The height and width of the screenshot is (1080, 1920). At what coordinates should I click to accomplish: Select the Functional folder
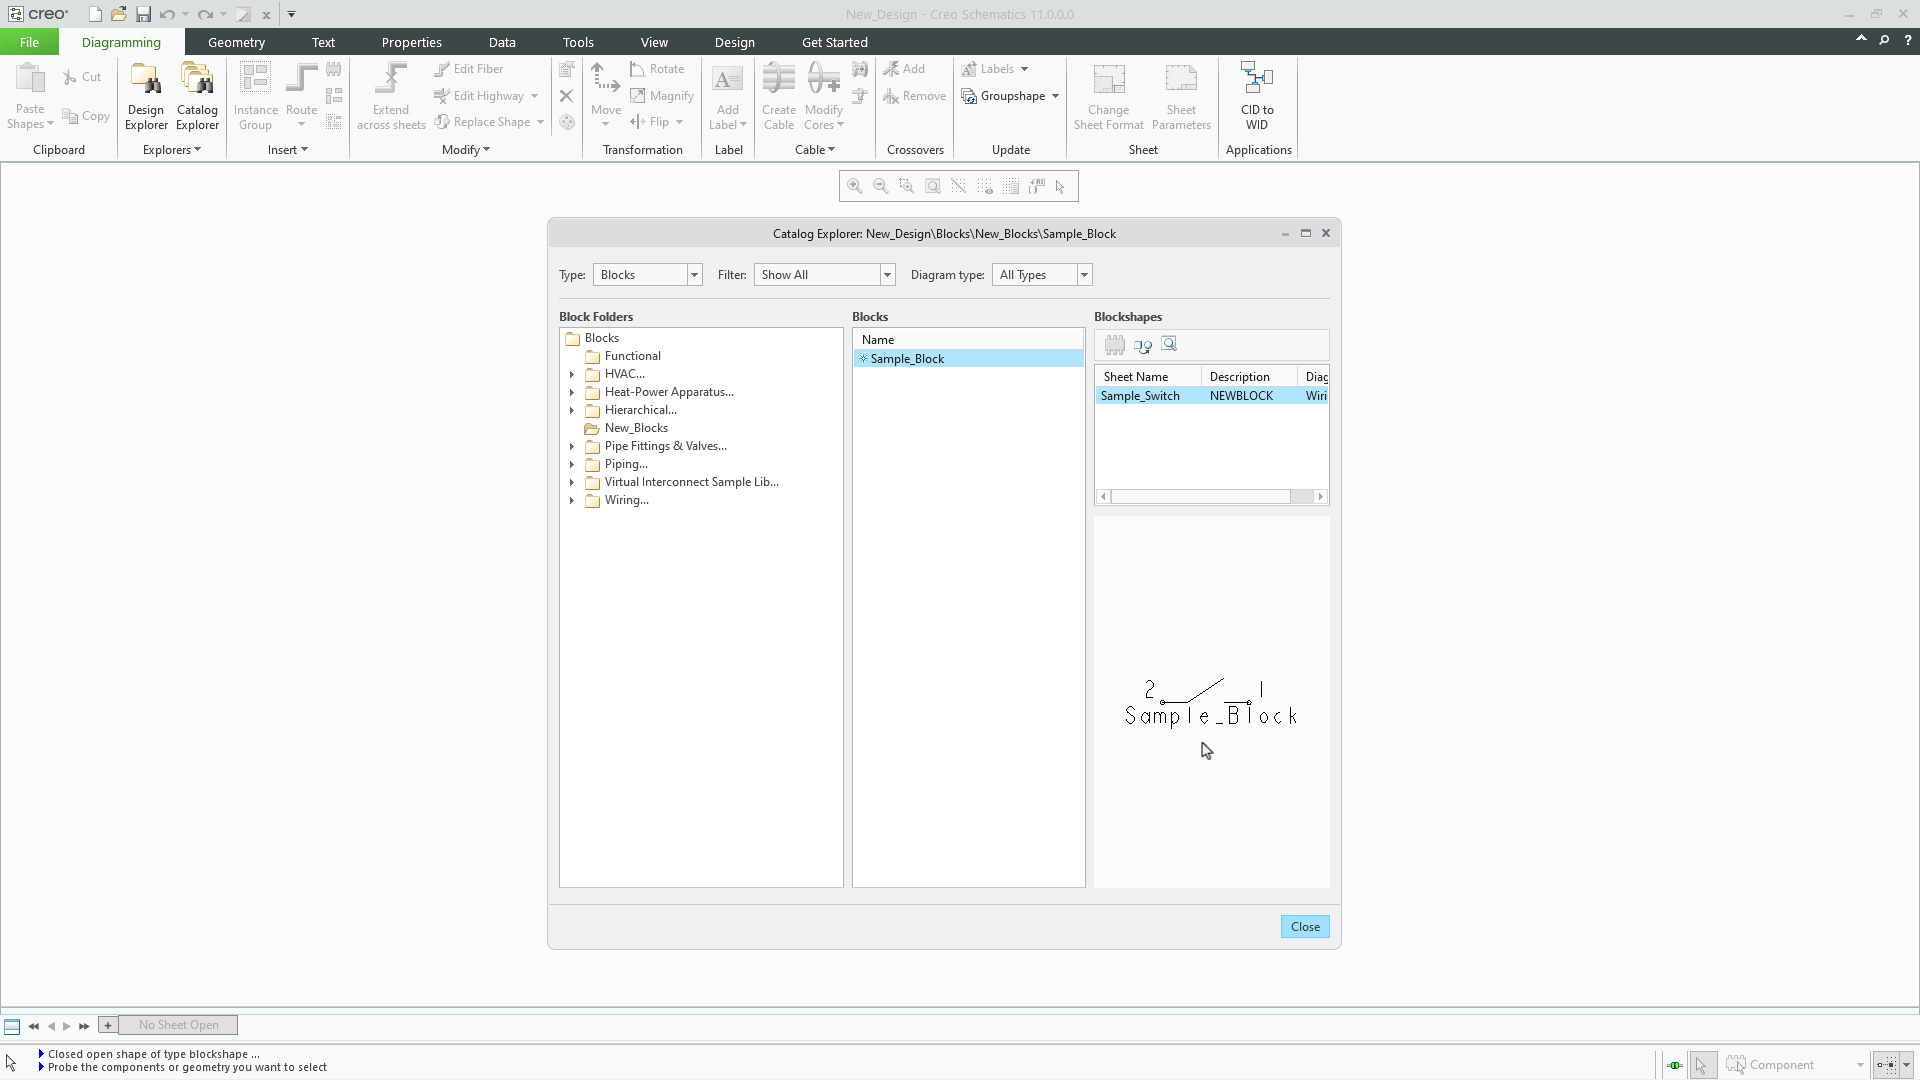tap(632, 356)
